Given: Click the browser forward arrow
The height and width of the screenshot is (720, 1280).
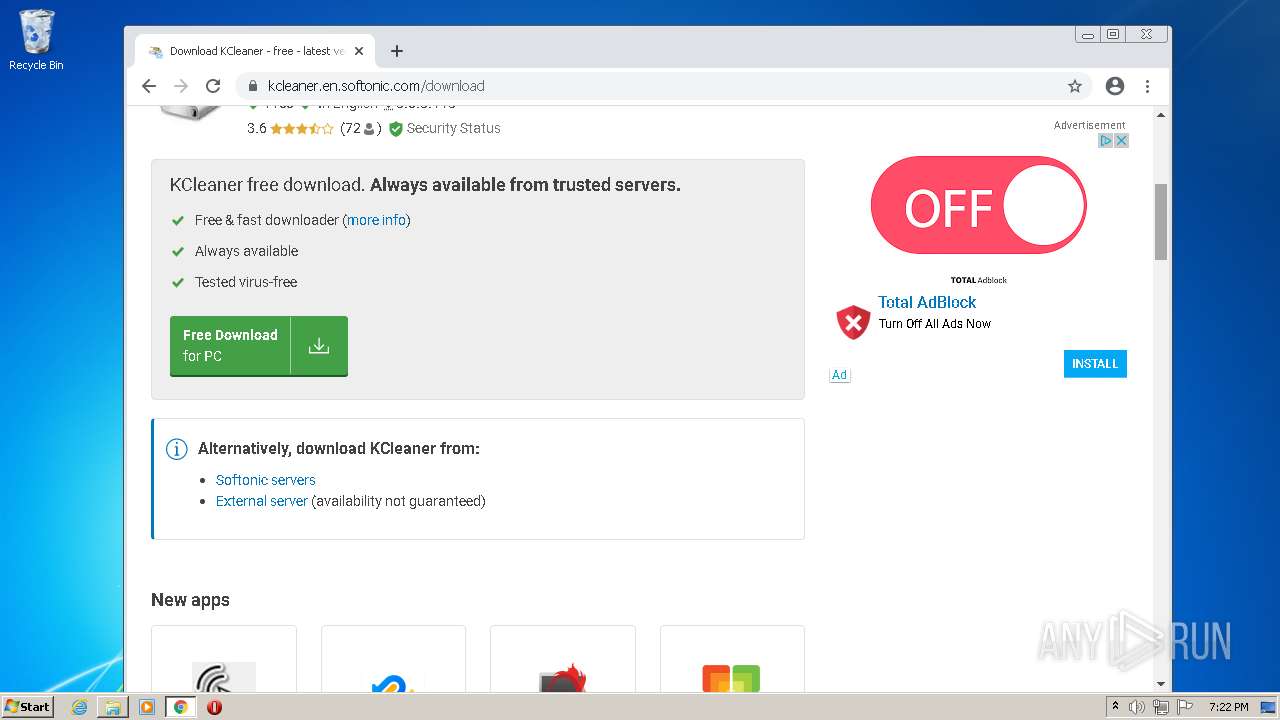Looking at the screenshot, I should [x=181, y=86].
